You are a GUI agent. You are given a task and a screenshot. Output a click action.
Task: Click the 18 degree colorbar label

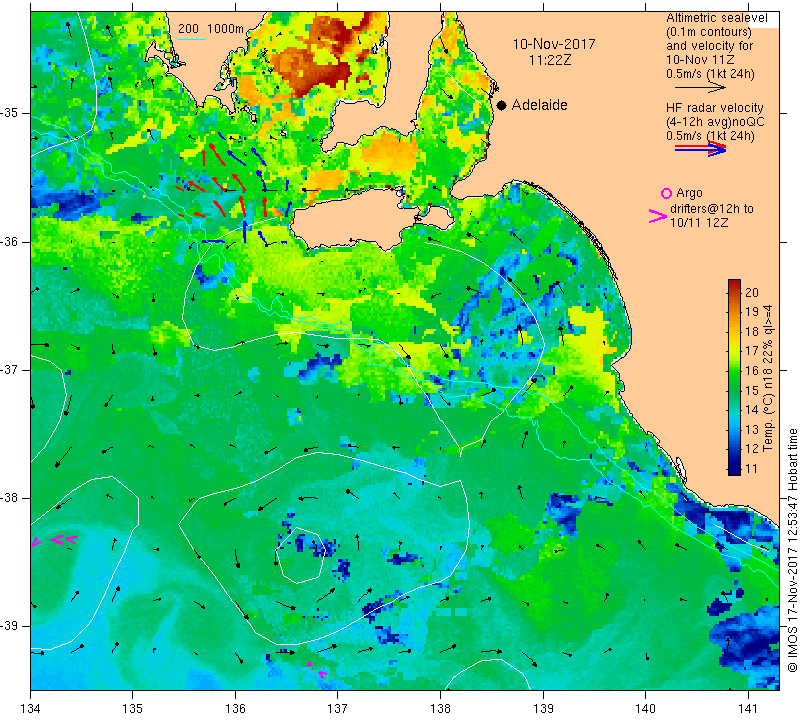tap(752, 332)
